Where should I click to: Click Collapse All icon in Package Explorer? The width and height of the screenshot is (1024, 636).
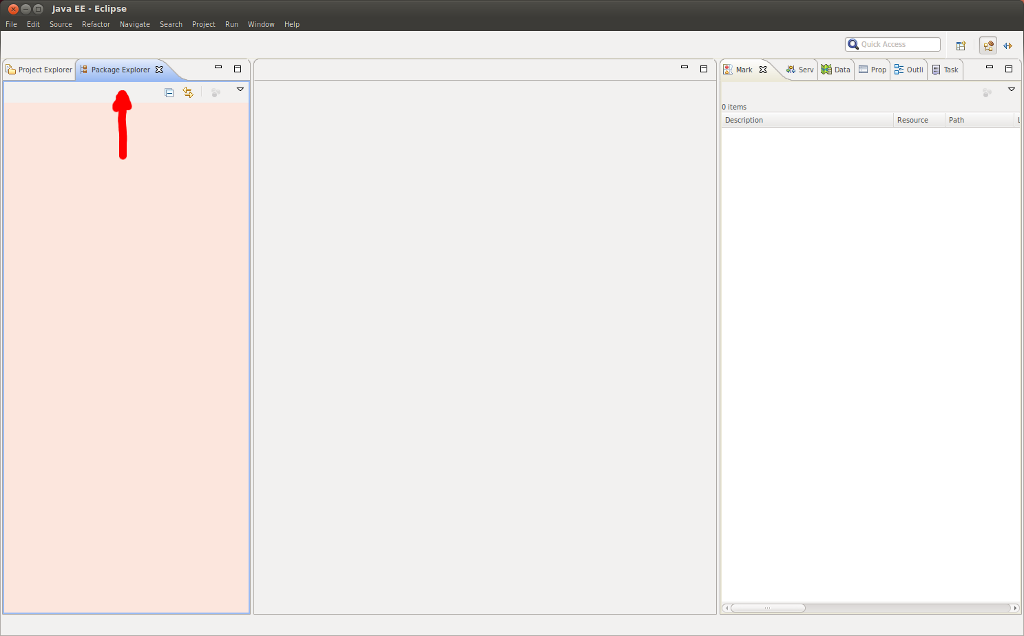(169, 92)
